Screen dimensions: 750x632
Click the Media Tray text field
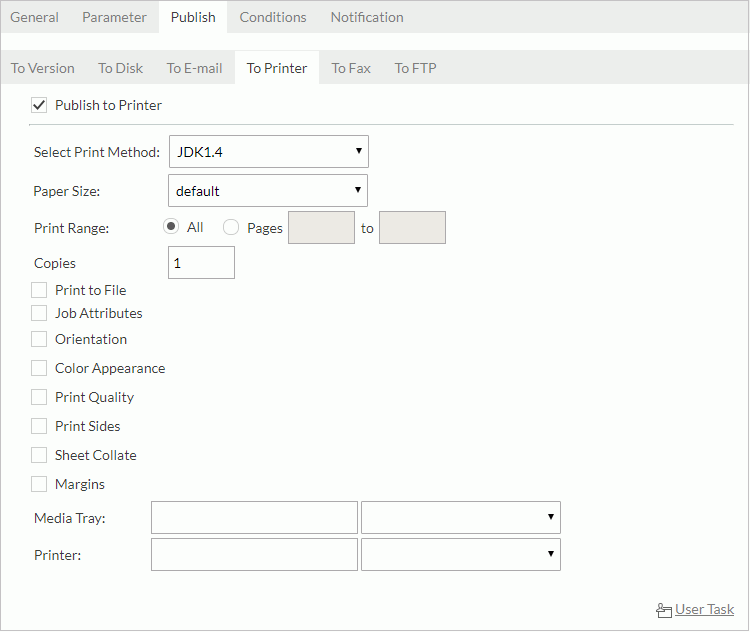click(254, 518)
